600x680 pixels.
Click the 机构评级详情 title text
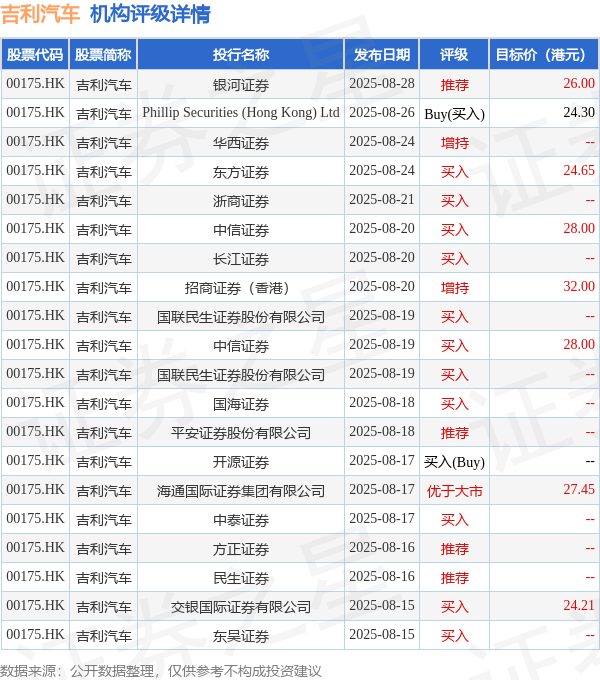150,14
